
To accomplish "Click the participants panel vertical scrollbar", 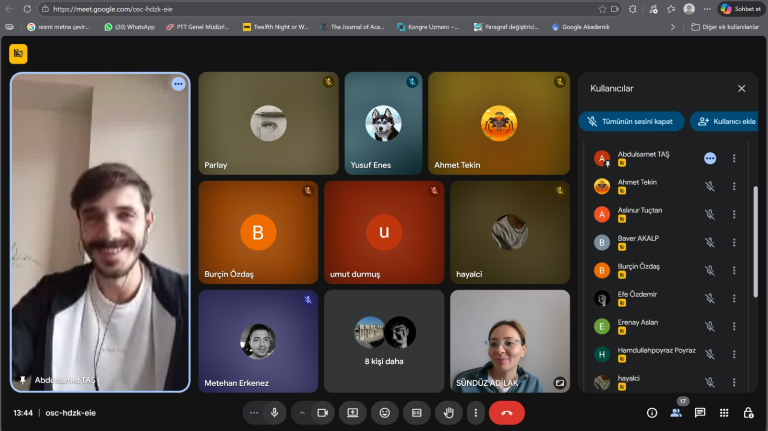I will [x=755, y=240].
